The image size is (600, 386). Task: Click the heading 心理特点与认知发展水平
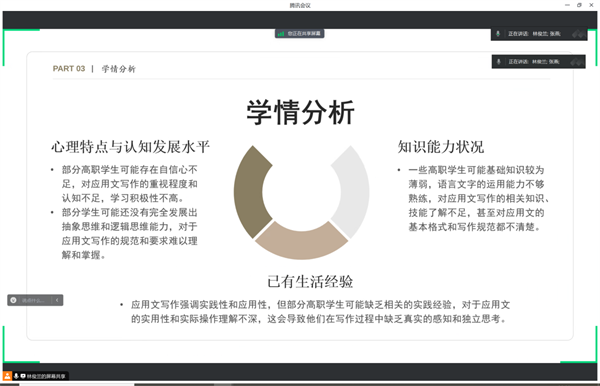(x=130, y=147)
